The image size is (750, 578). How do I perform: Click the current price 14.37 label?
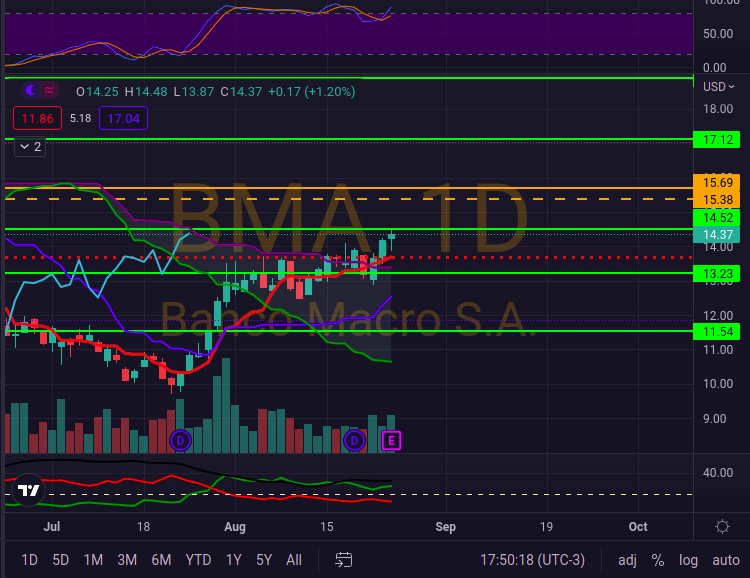(x=717, y=234)
